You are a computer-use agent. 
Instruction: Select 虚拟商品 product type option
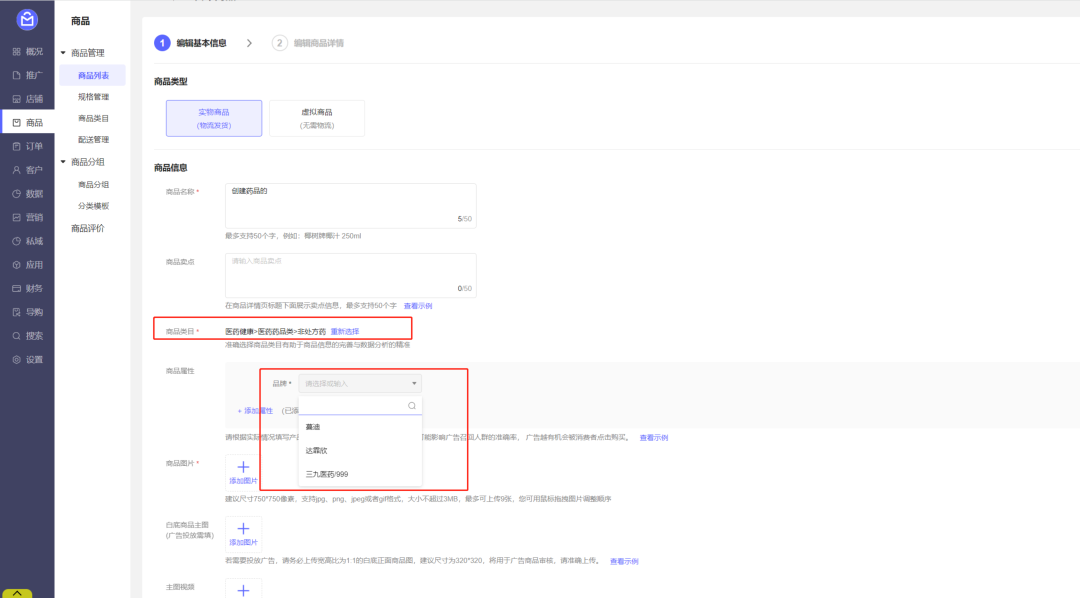click(317, 118)
